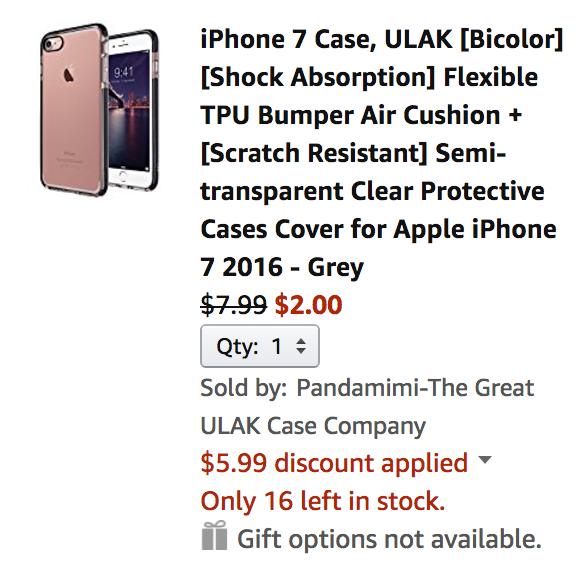The width and height of the screenshot is (582, 568).
Task: Click the gift box icon
Action: pyautogui.click(x=214, y=535)
